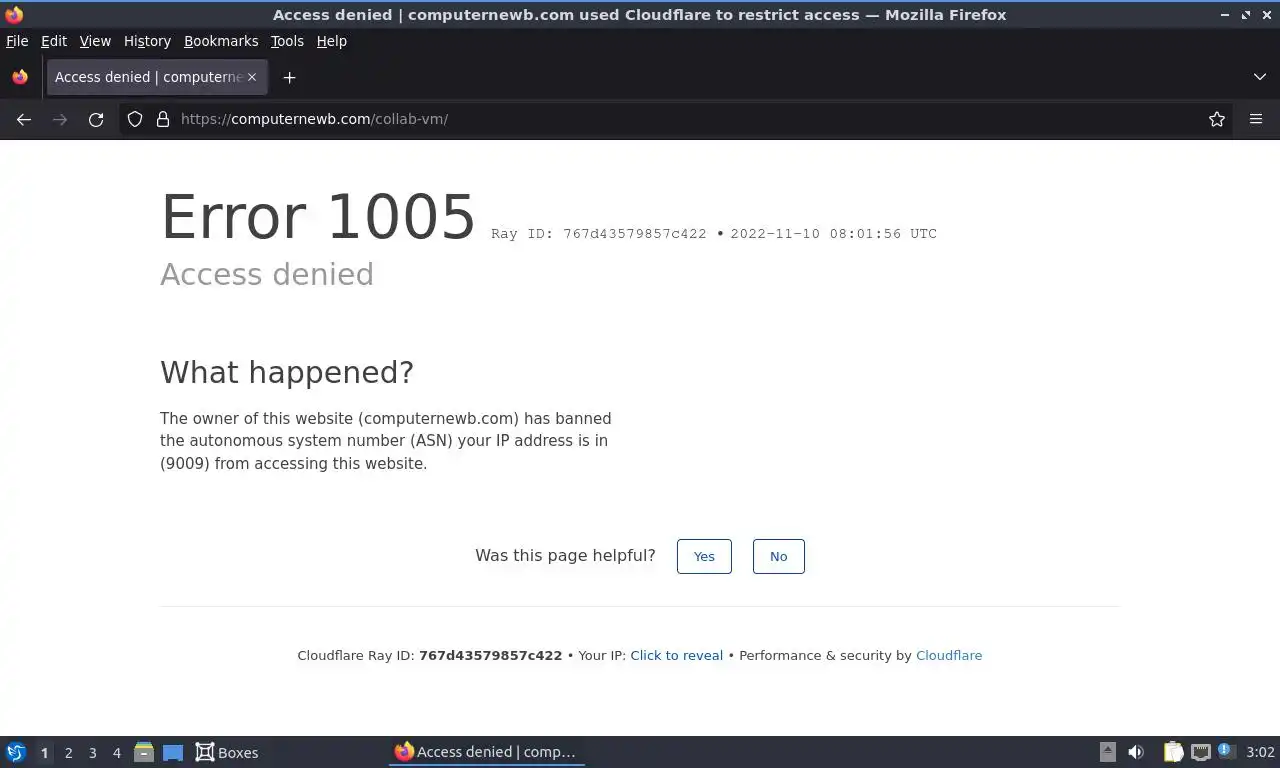The image size is (1280, 768).
Task: Click the Error 1005 heading
Action: click(318, 216)
